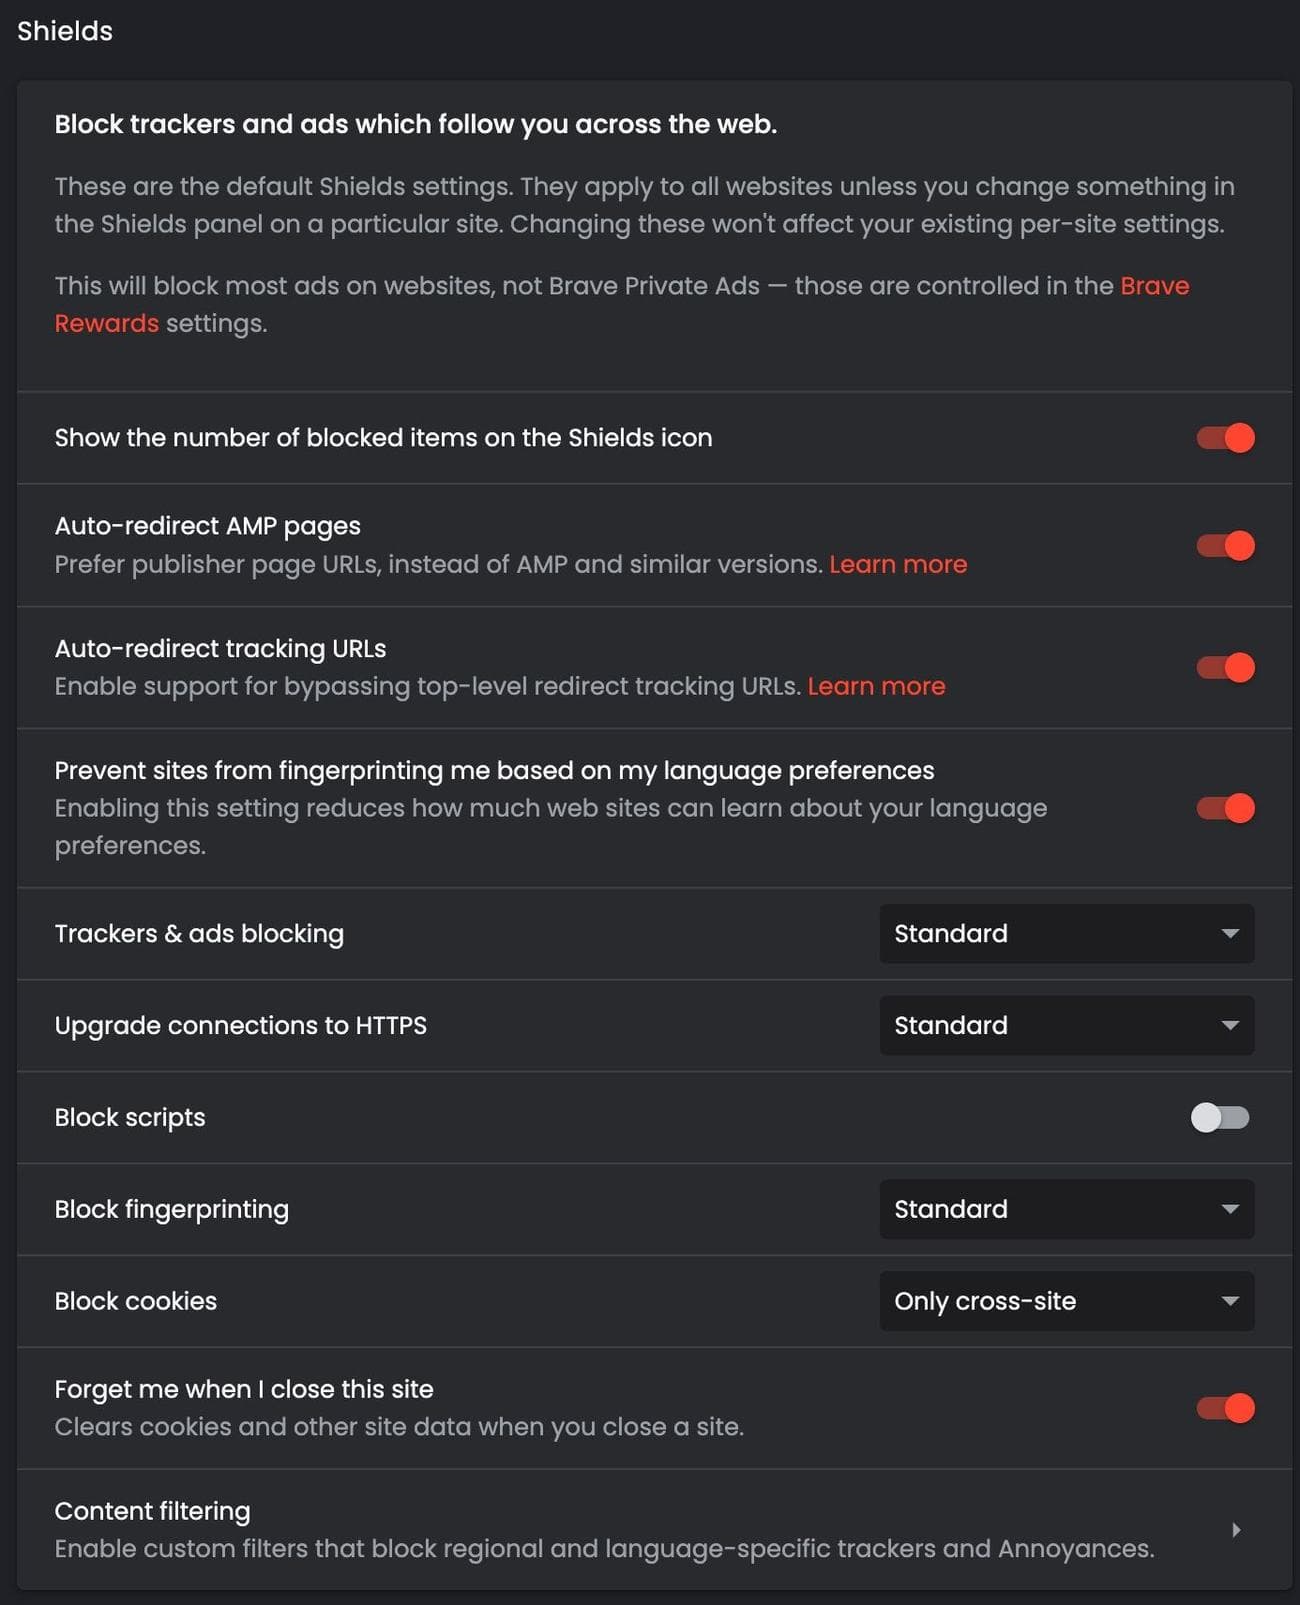Screen dimensions: 1300x1605
Task: Click the arrow on Trackers & ads blocking dropdown
Action: pos(1229,934)
